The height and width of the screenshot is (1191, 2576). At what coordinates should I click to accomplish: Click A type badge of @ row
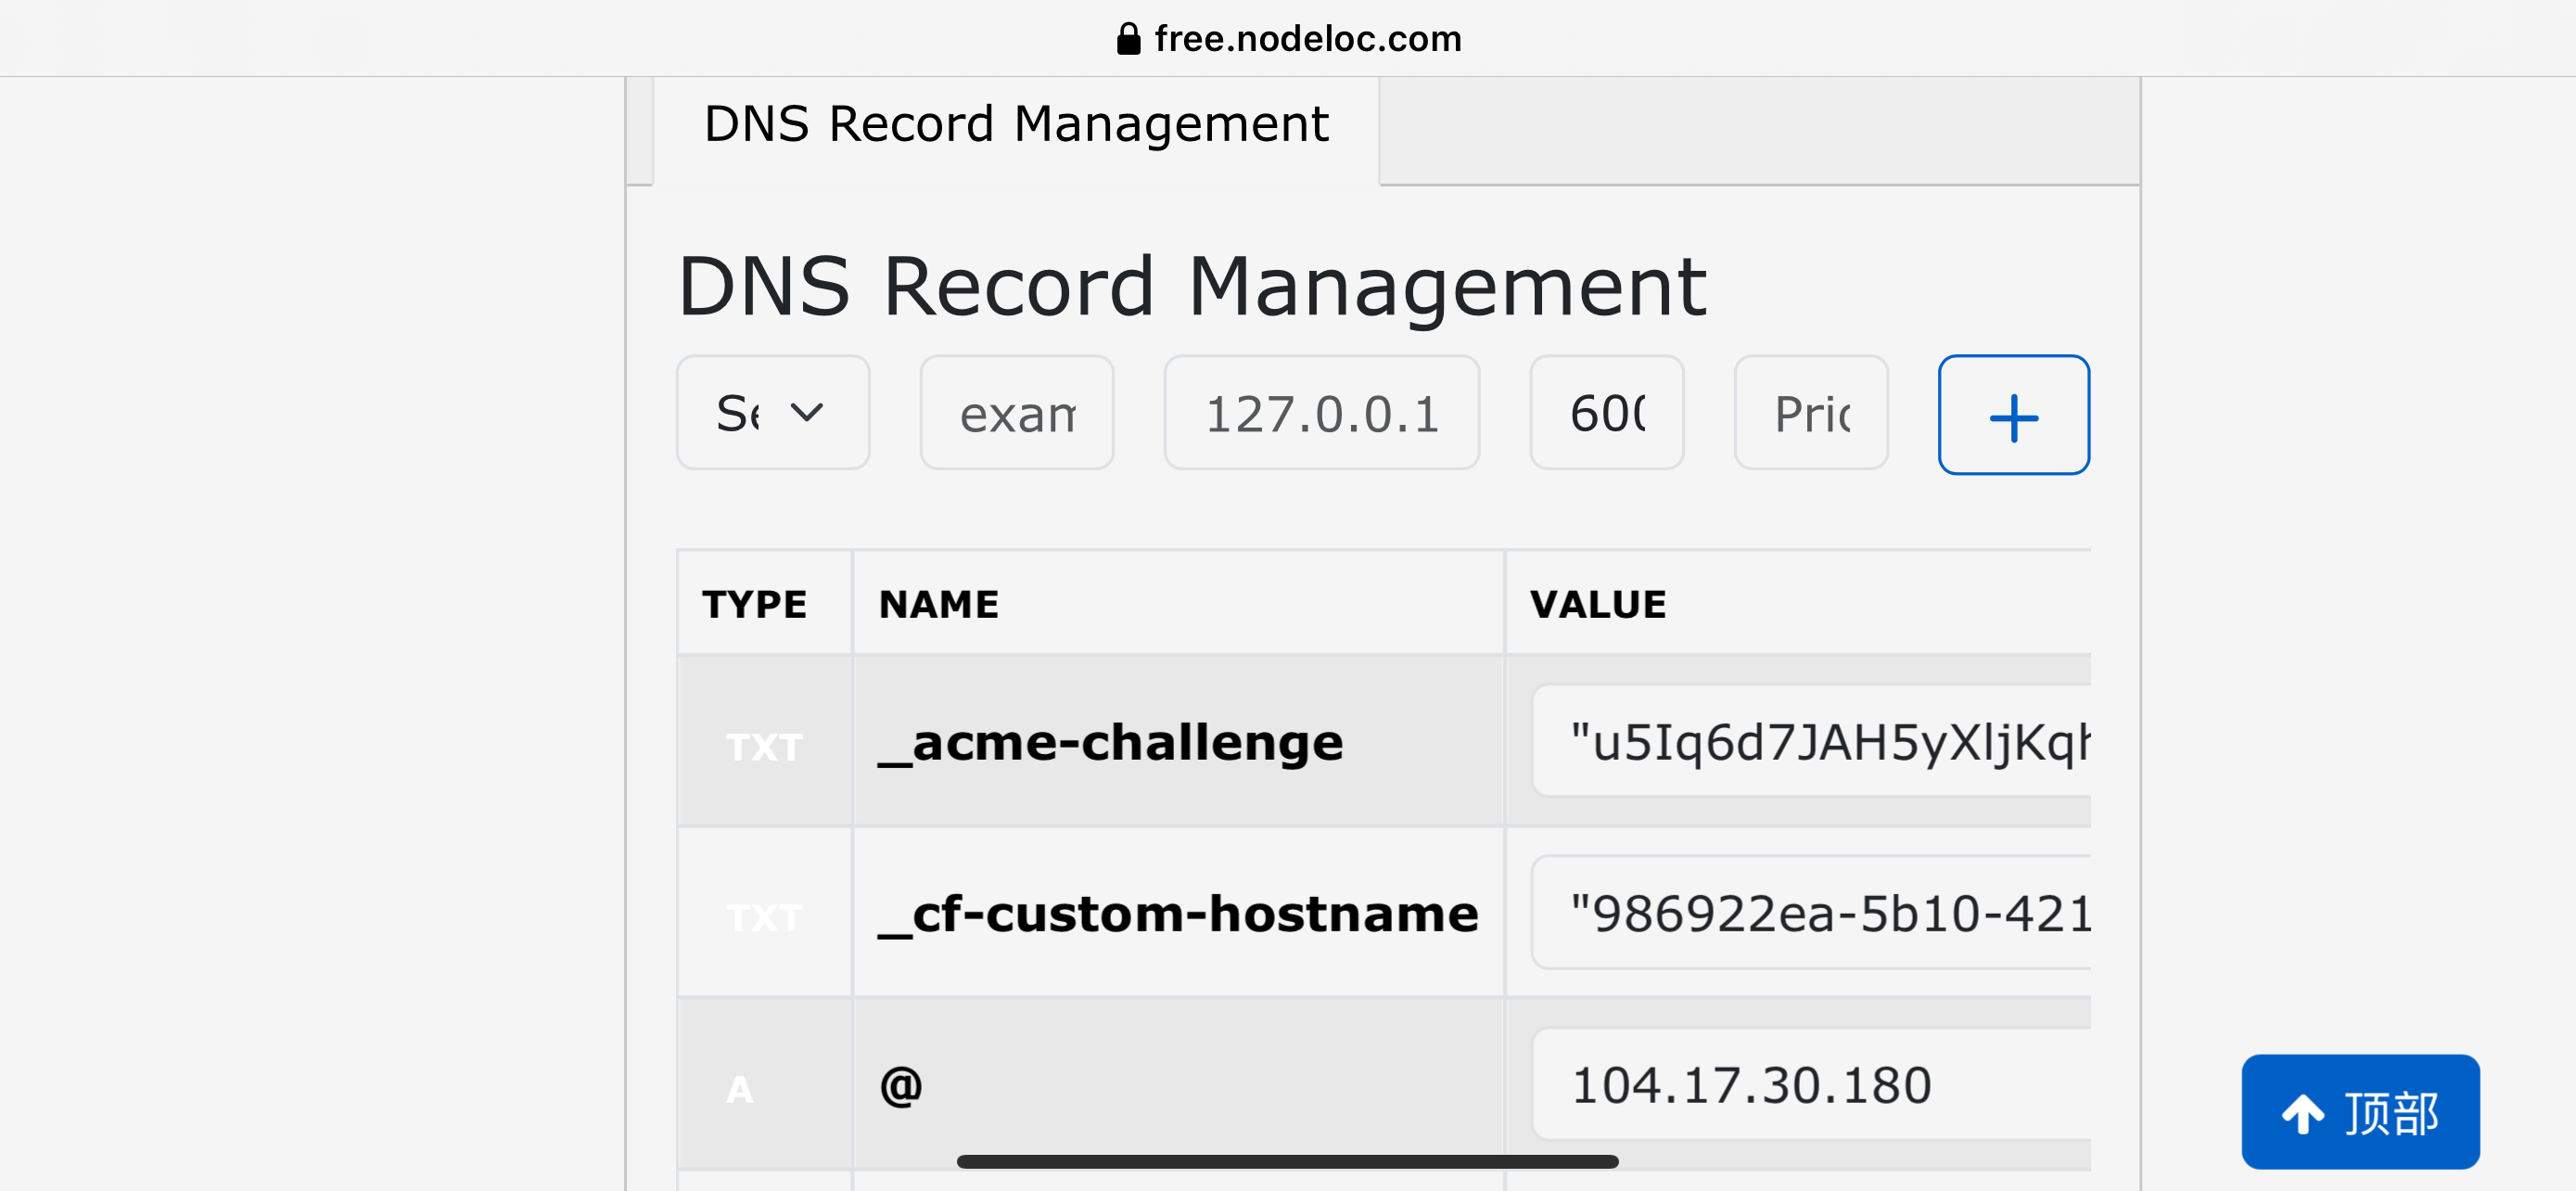739,1089
